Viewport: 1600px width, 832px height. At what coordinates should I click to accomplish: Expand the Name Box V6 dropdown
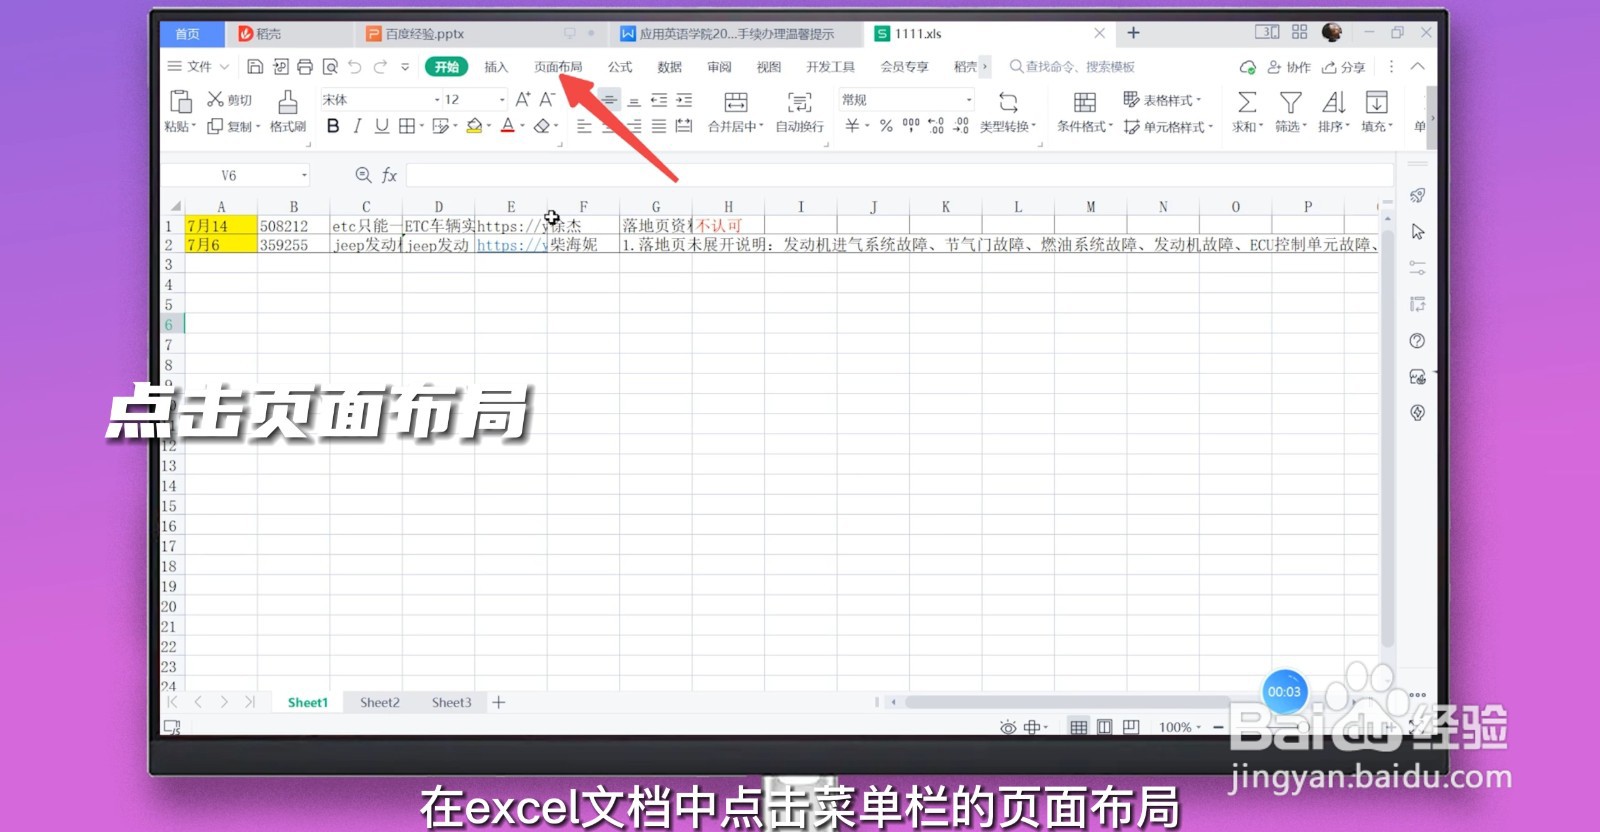[304, 176]
